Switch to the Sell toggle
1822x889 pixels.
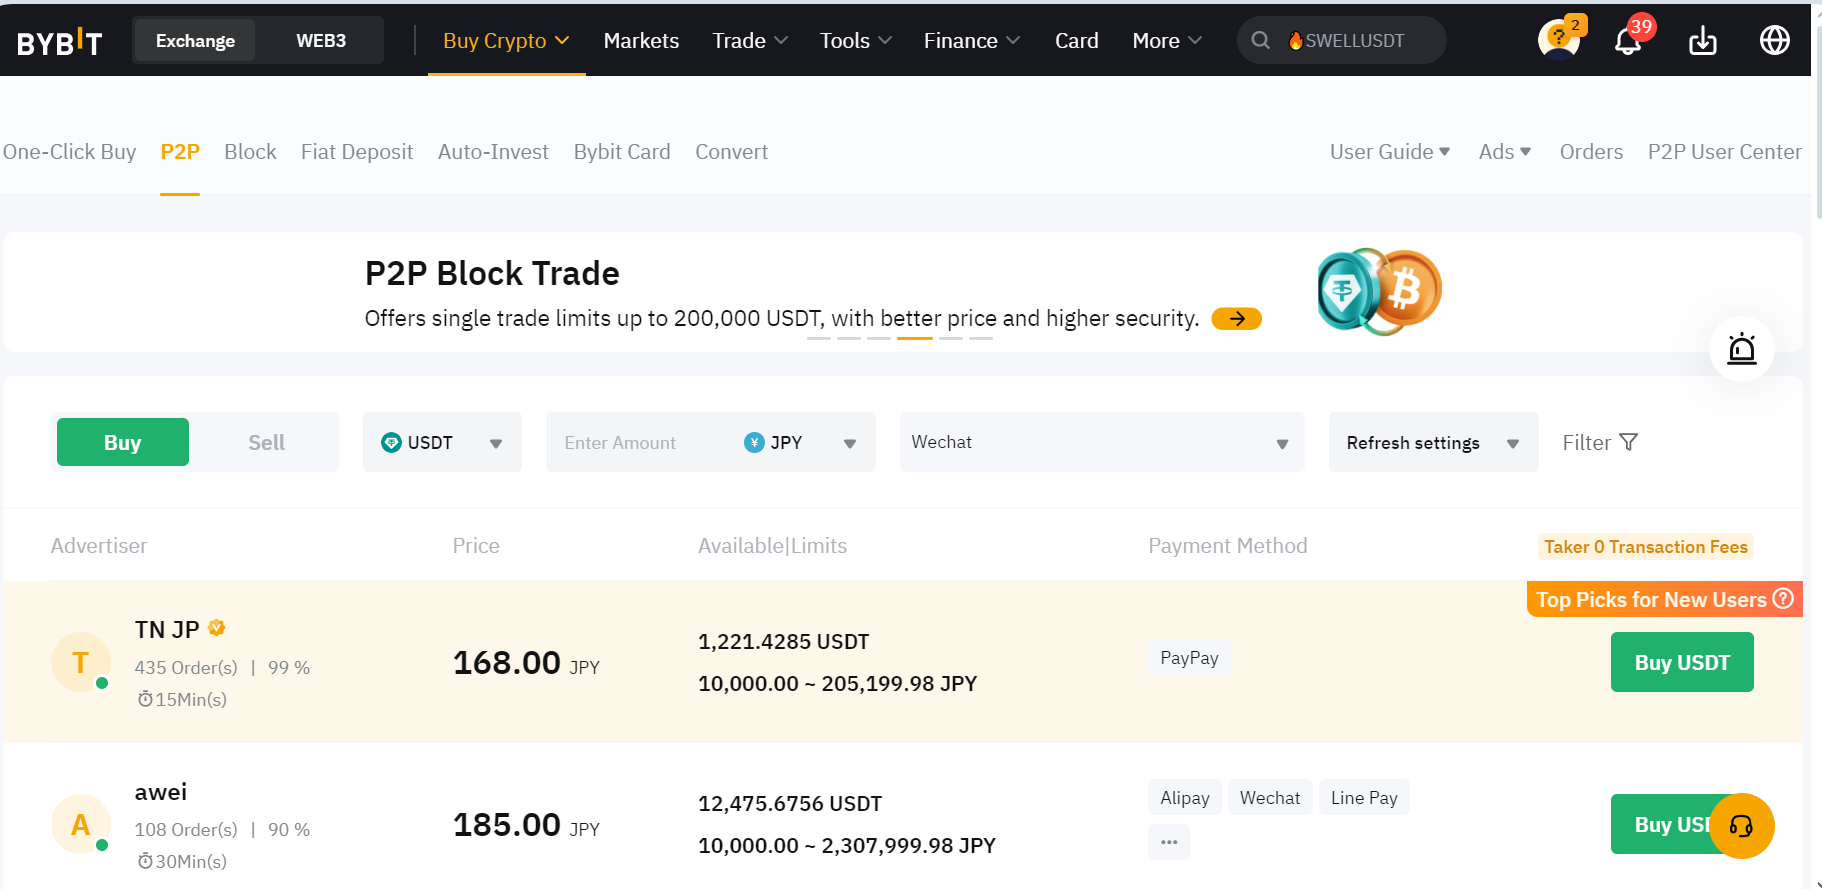(x=266, y=442)
